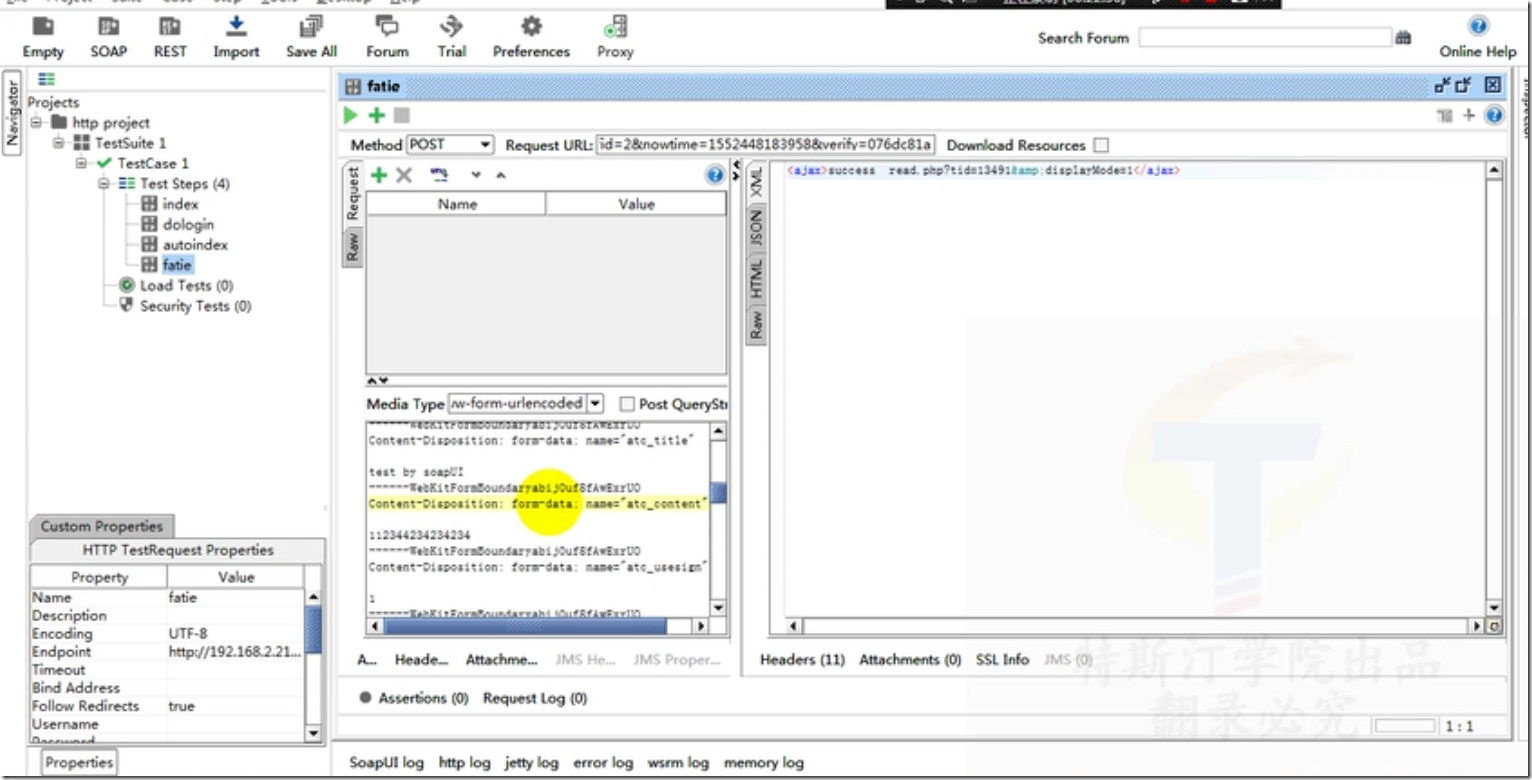Switch response view to XML tab
The width and height of the screenshot is (1532, 780).
757,182
